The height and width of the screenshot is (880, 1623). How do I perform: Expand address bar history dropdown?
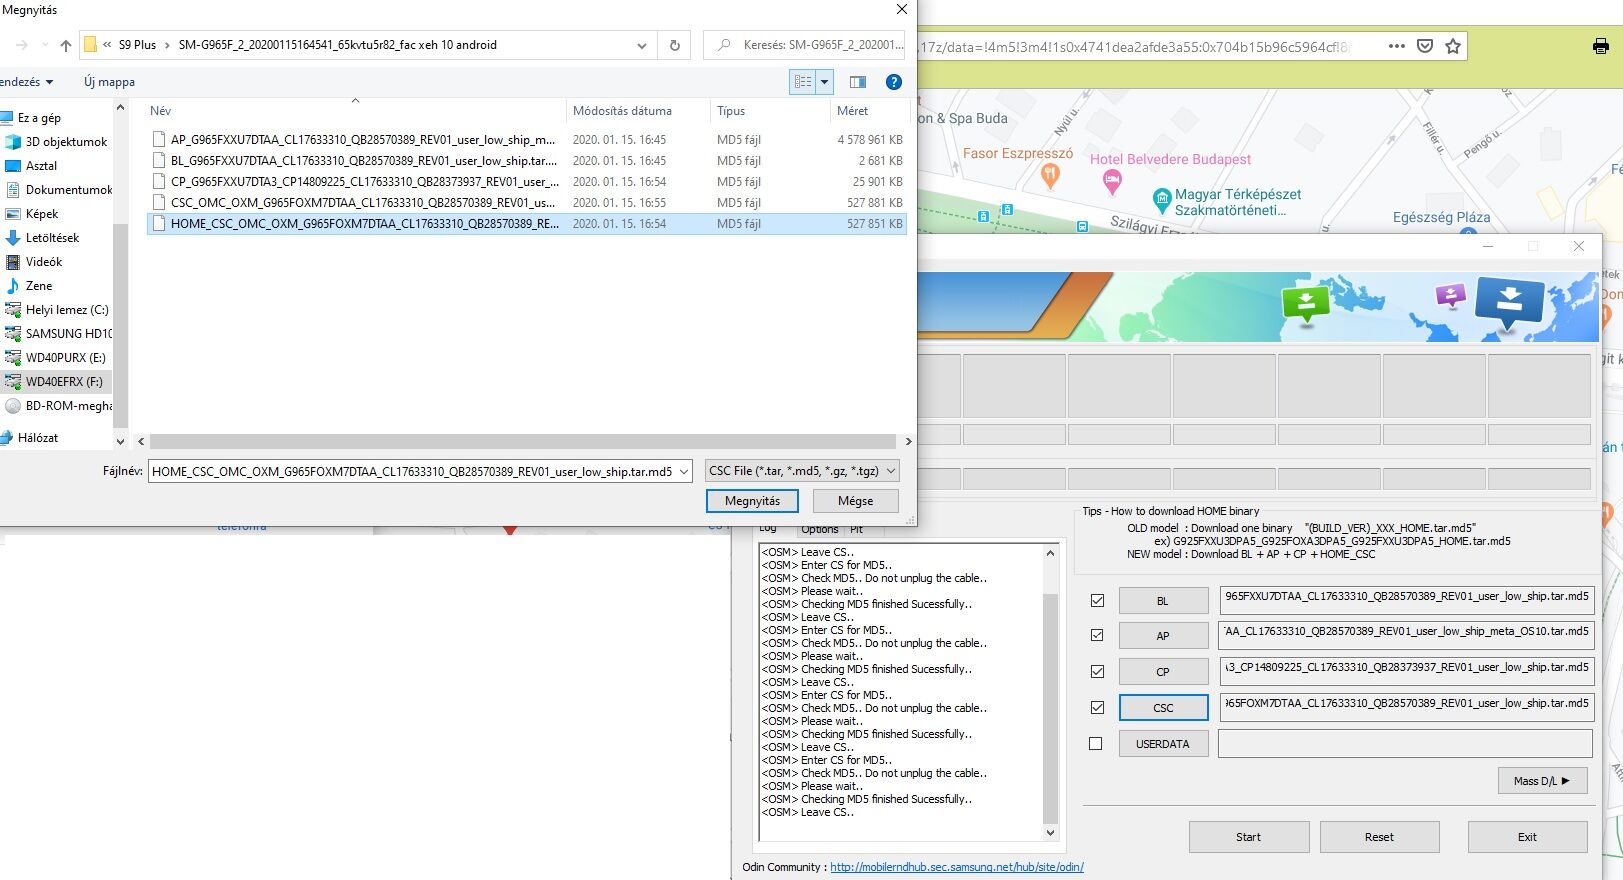point(642,45)
